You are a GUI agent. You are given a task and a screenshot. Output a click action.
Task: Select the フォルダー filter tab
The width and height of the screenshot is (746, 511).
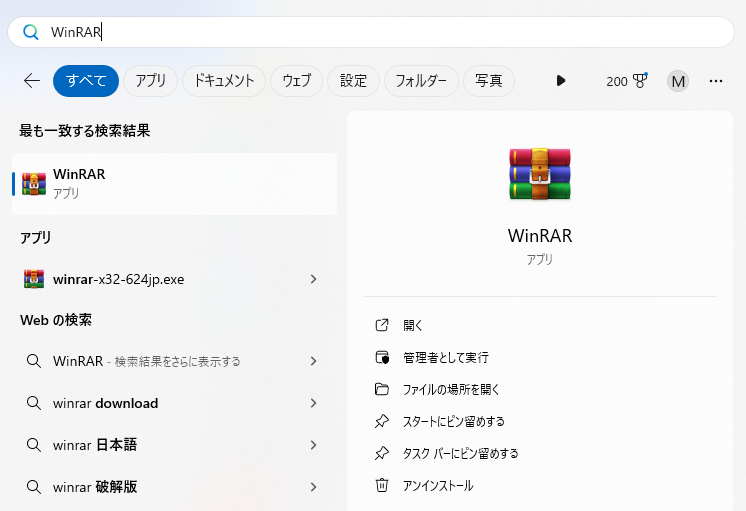[x=421, y=81]
